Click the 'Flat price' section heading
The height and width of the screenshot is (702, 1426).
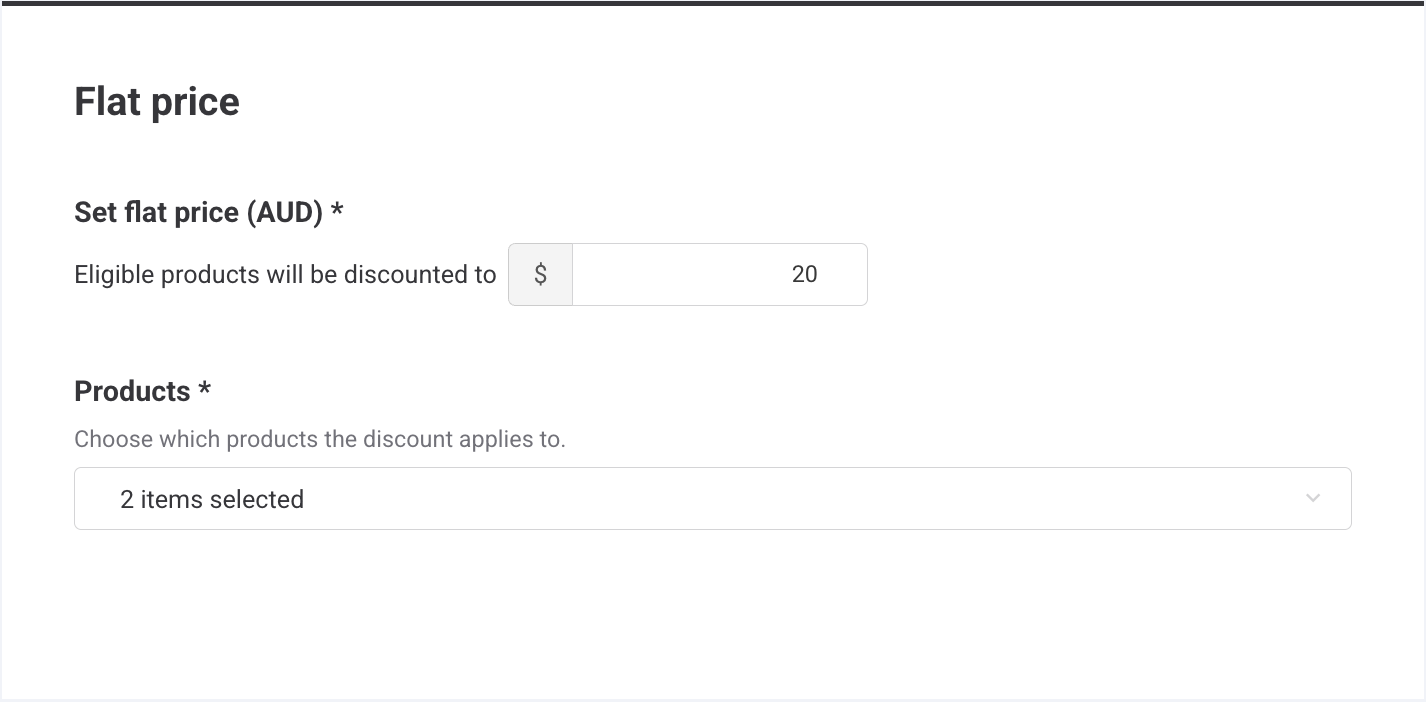[157, 102]
